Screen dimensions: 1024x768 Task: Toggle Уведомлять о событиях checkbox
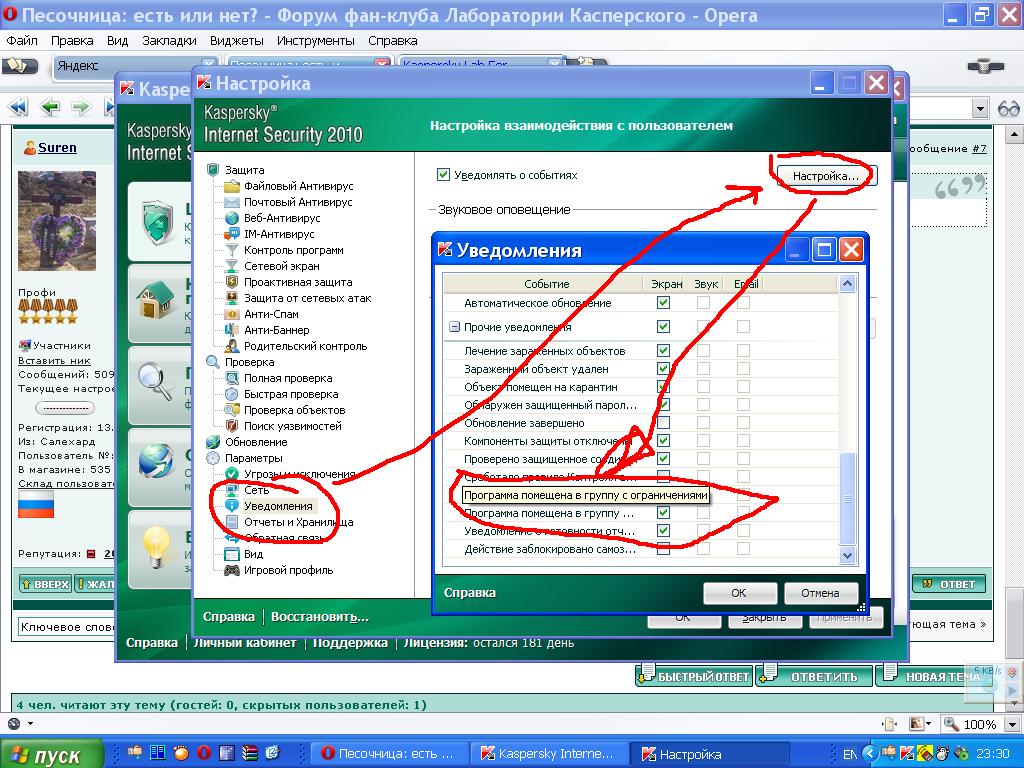point(443,175)
